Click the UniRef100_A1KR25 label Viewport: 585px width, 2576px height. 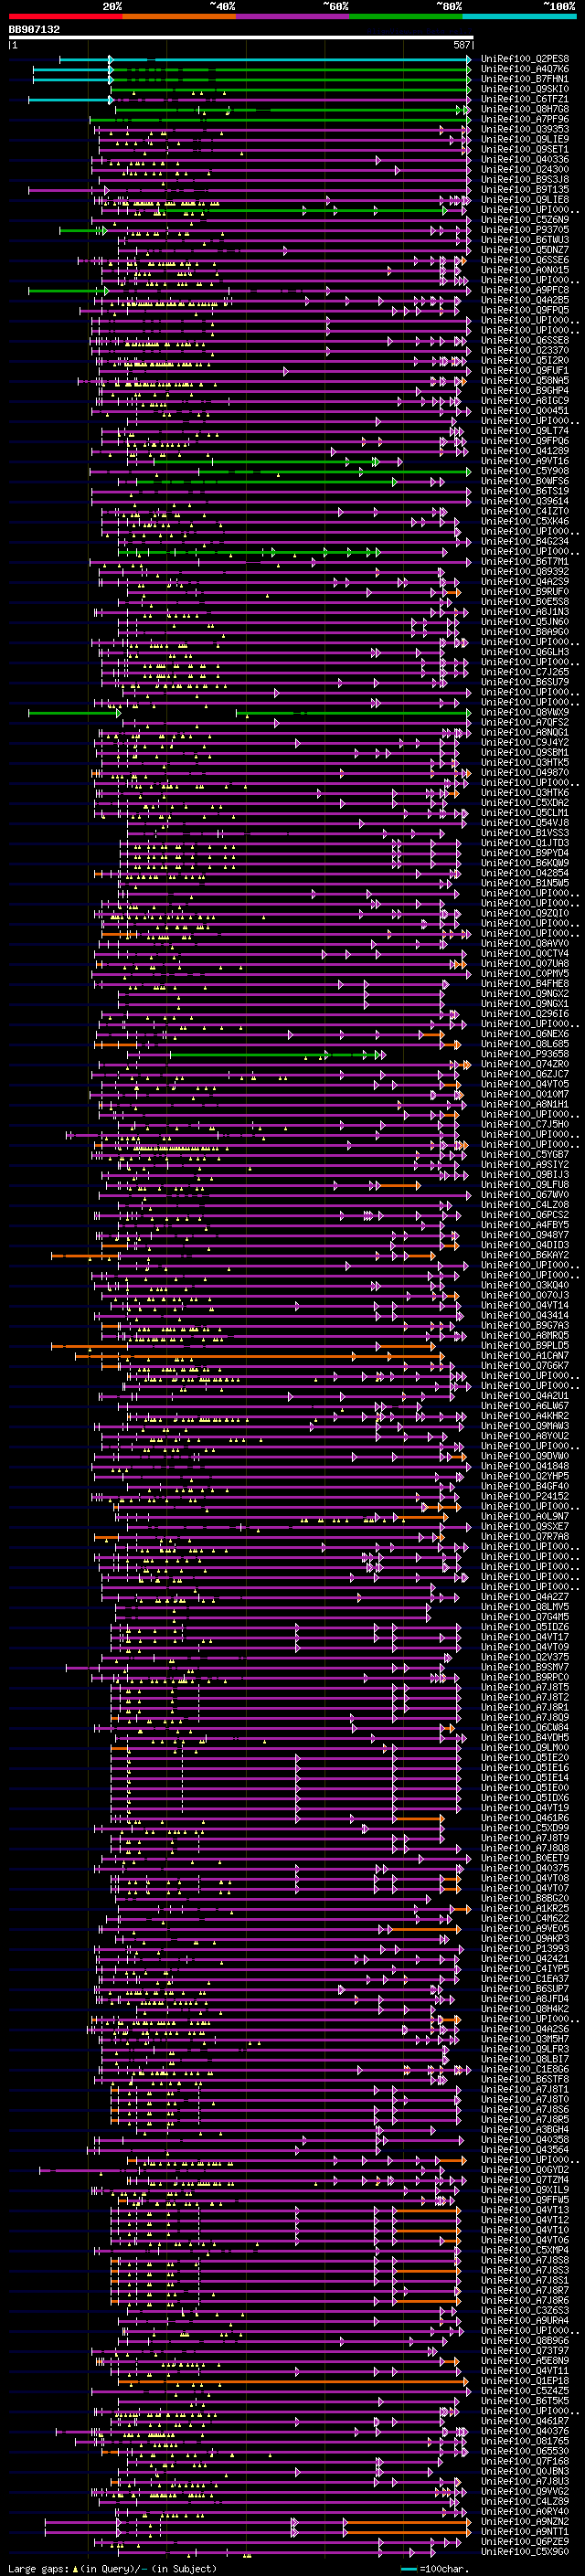524,1908
